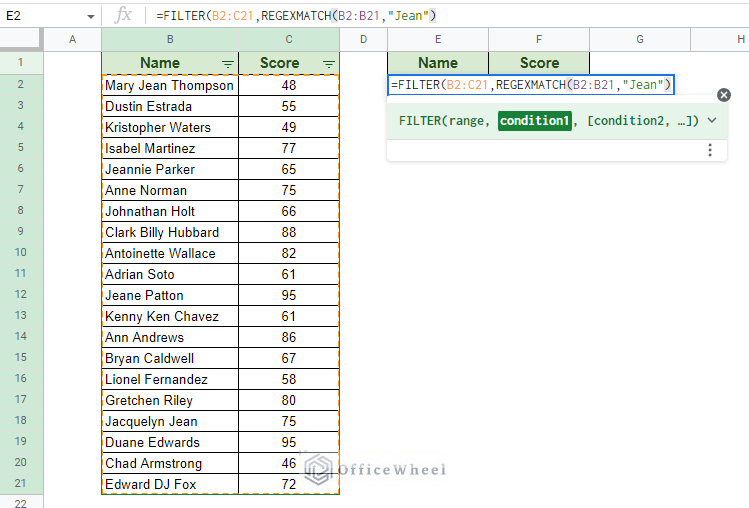Select cell Isabel Martinez
Viewport: 749px width, 508px height.
pos(170,148)
